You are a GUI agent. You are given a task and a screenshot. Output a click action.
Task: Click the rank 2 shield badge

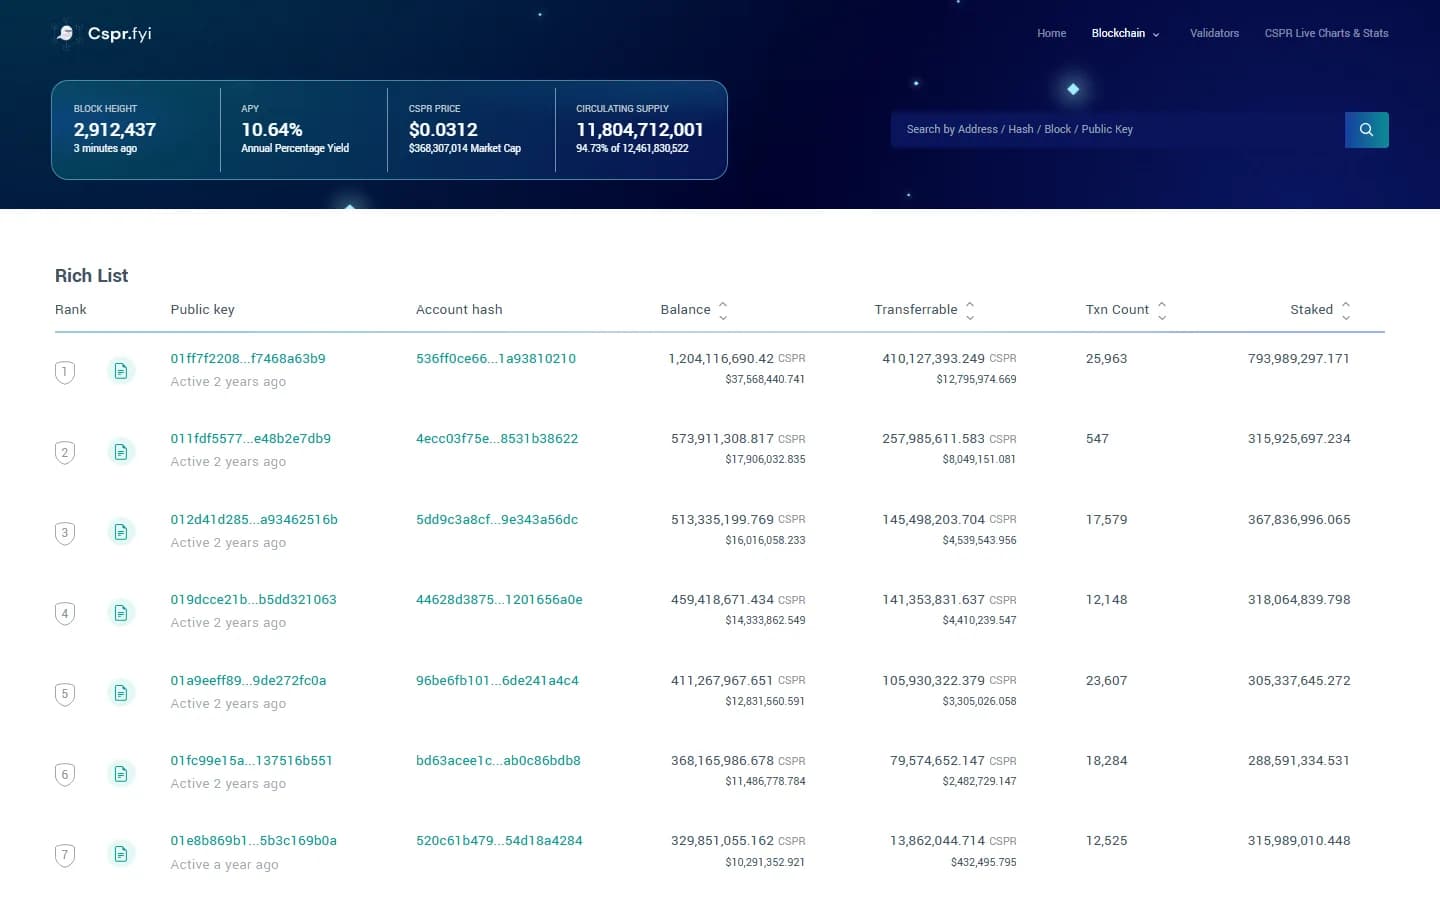coord(65,453)
